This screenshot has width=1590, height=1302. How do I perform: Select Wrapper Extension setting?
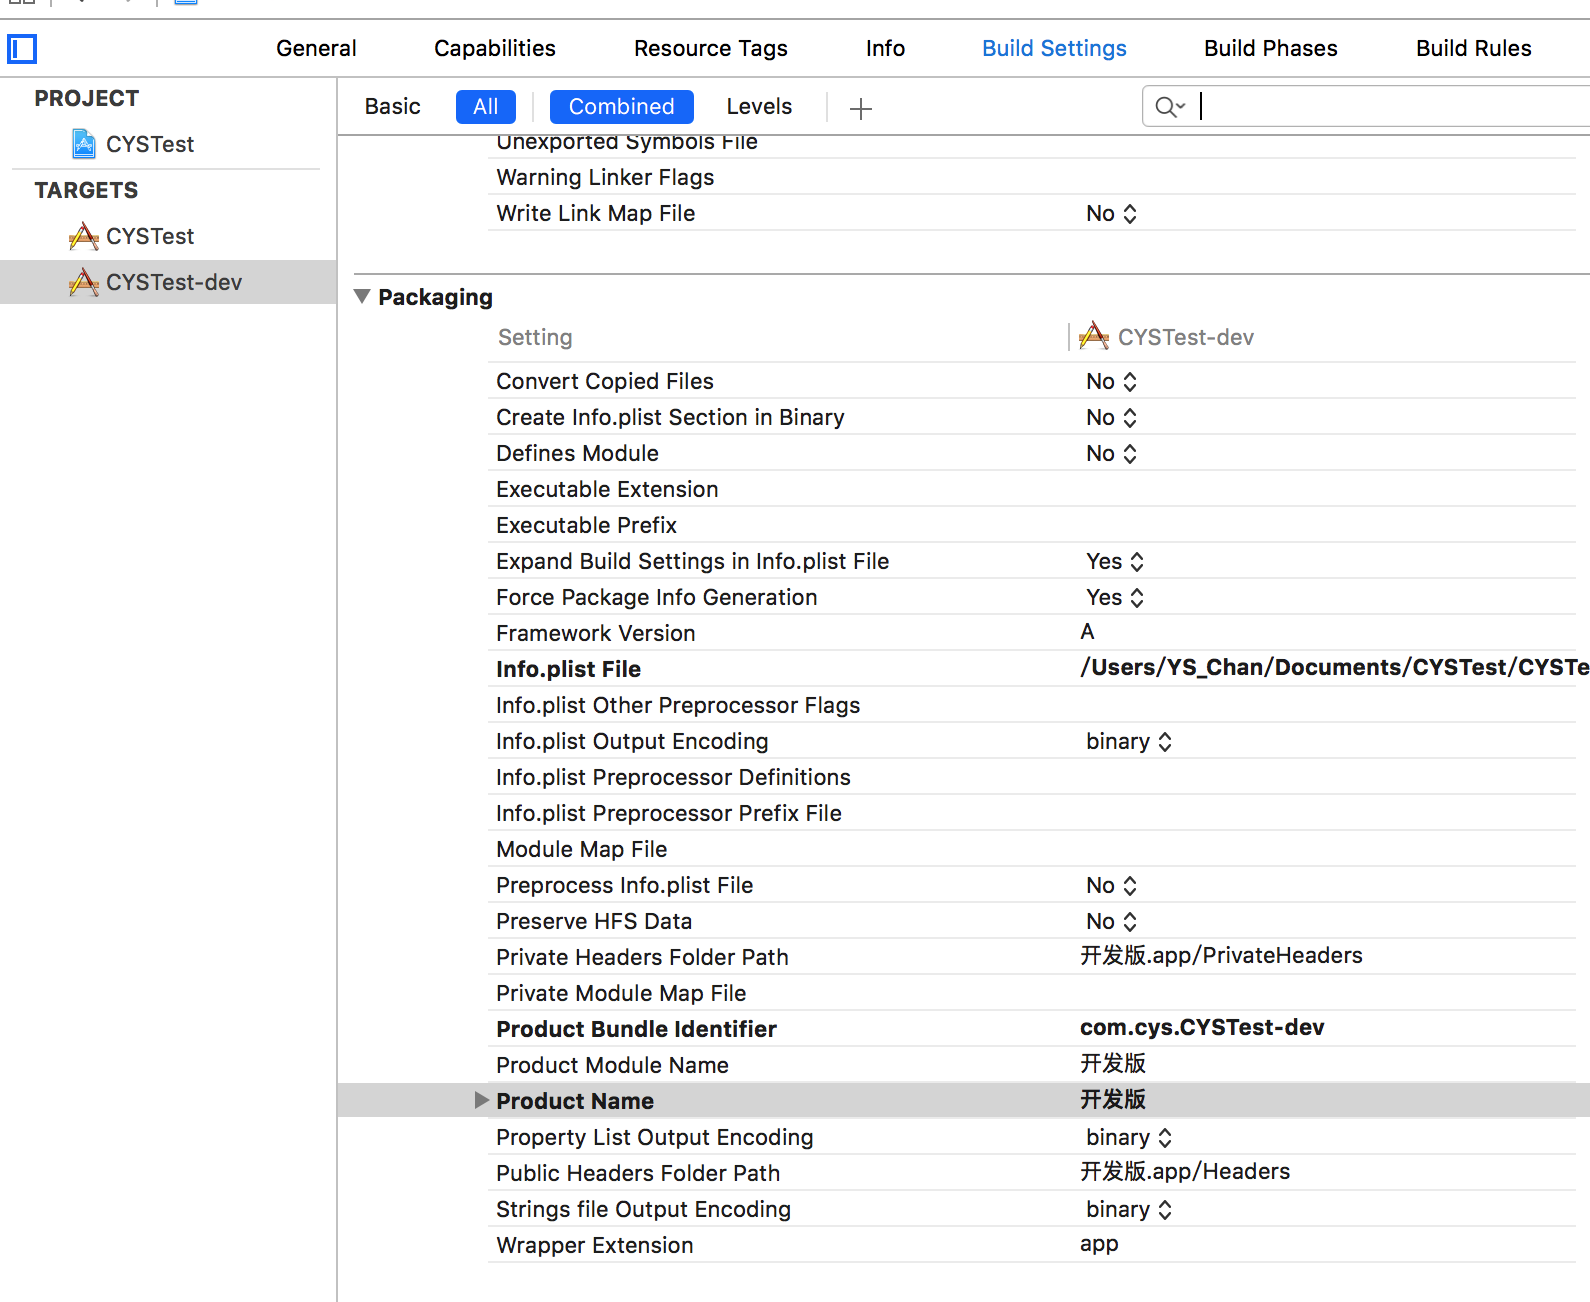594,1245
